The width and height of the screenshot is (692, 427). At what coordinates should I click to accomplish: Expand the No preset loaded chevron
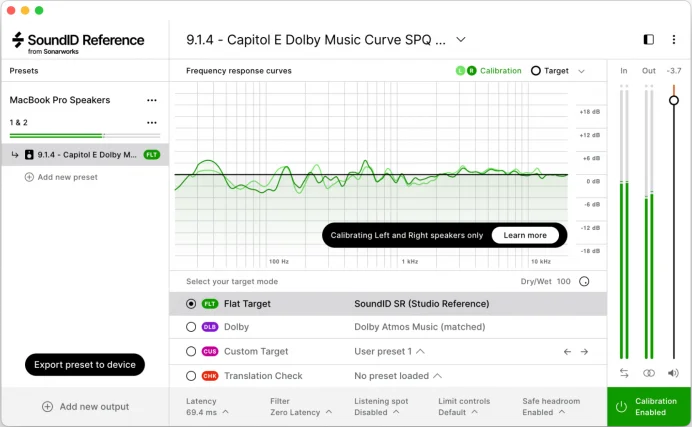tap(437, 376)
